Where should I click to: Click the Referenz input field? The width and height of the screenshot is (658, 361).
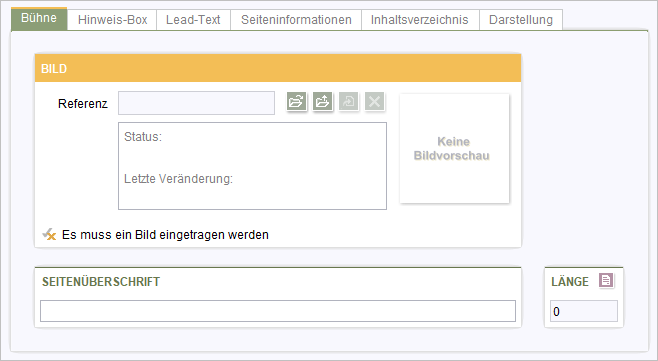tap(196, 103)
